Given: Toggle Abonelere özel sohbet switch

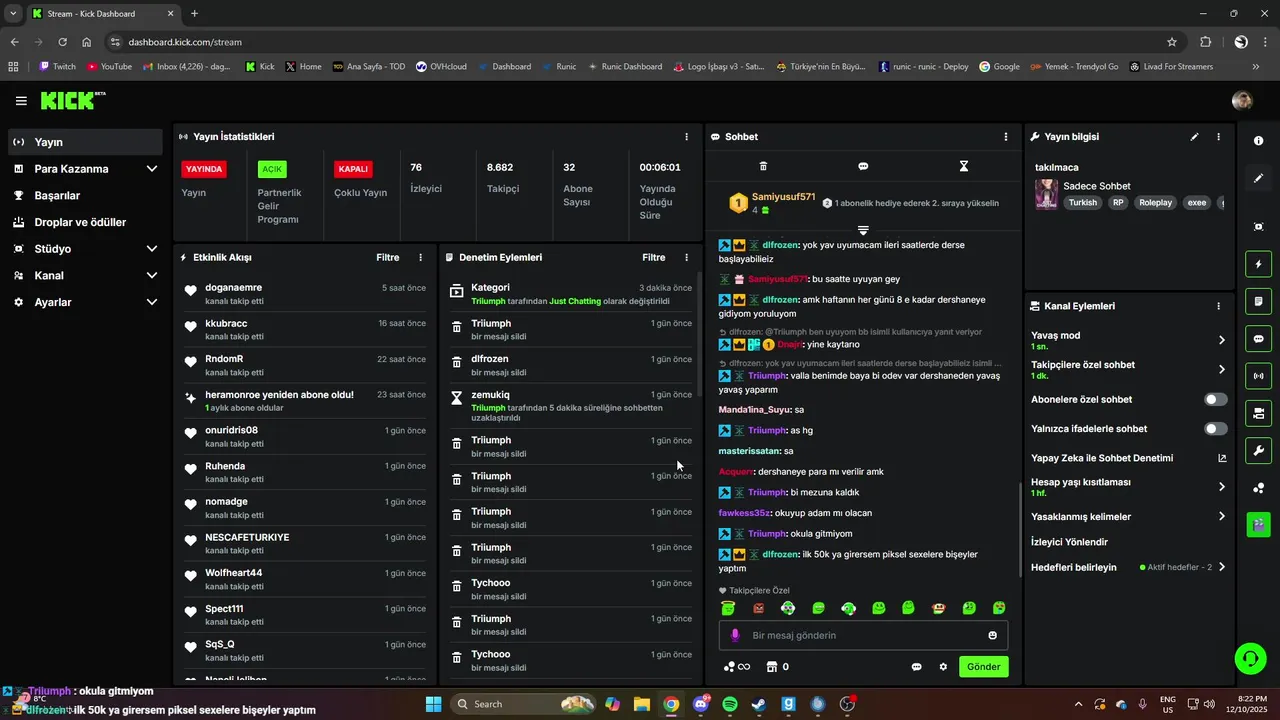Looking at the screenshot, I should pyautogui.click(x=1215, y=399).
